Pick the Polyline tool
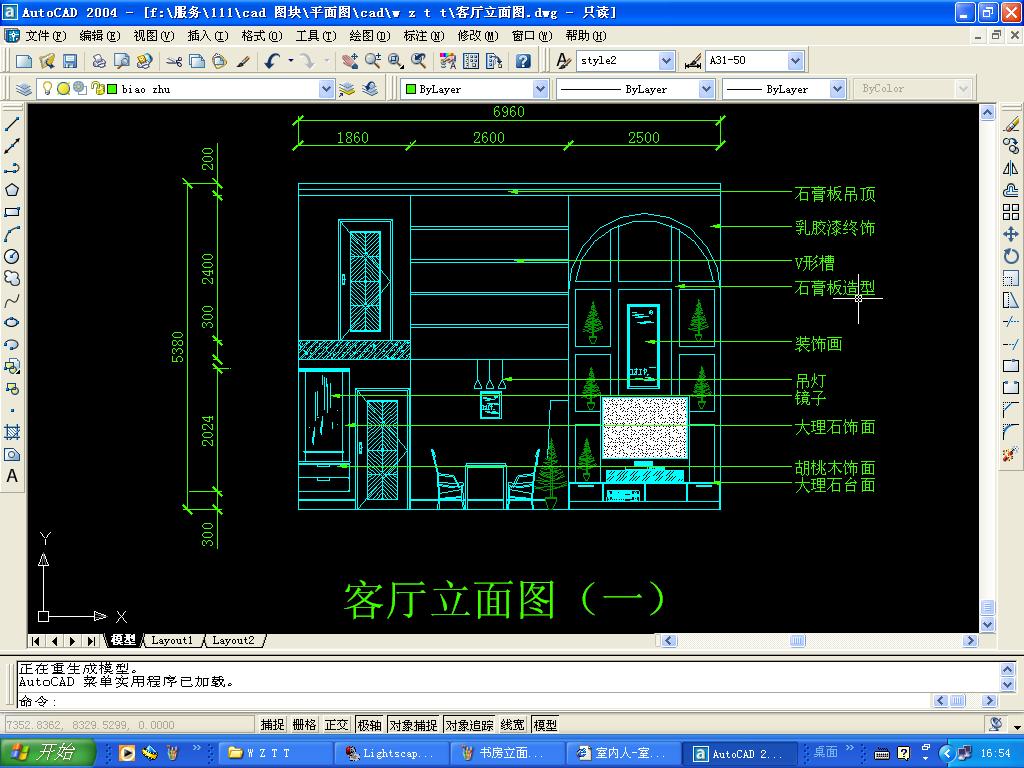The image size is (1024, 768). coord(12,168)
